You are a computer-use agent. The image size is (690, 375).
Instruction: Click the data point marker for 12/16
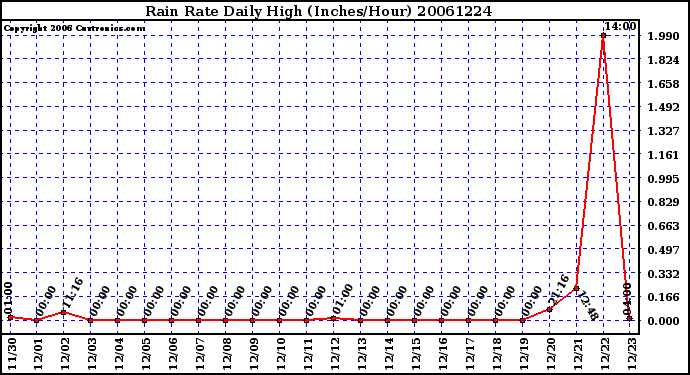[441, 320]
